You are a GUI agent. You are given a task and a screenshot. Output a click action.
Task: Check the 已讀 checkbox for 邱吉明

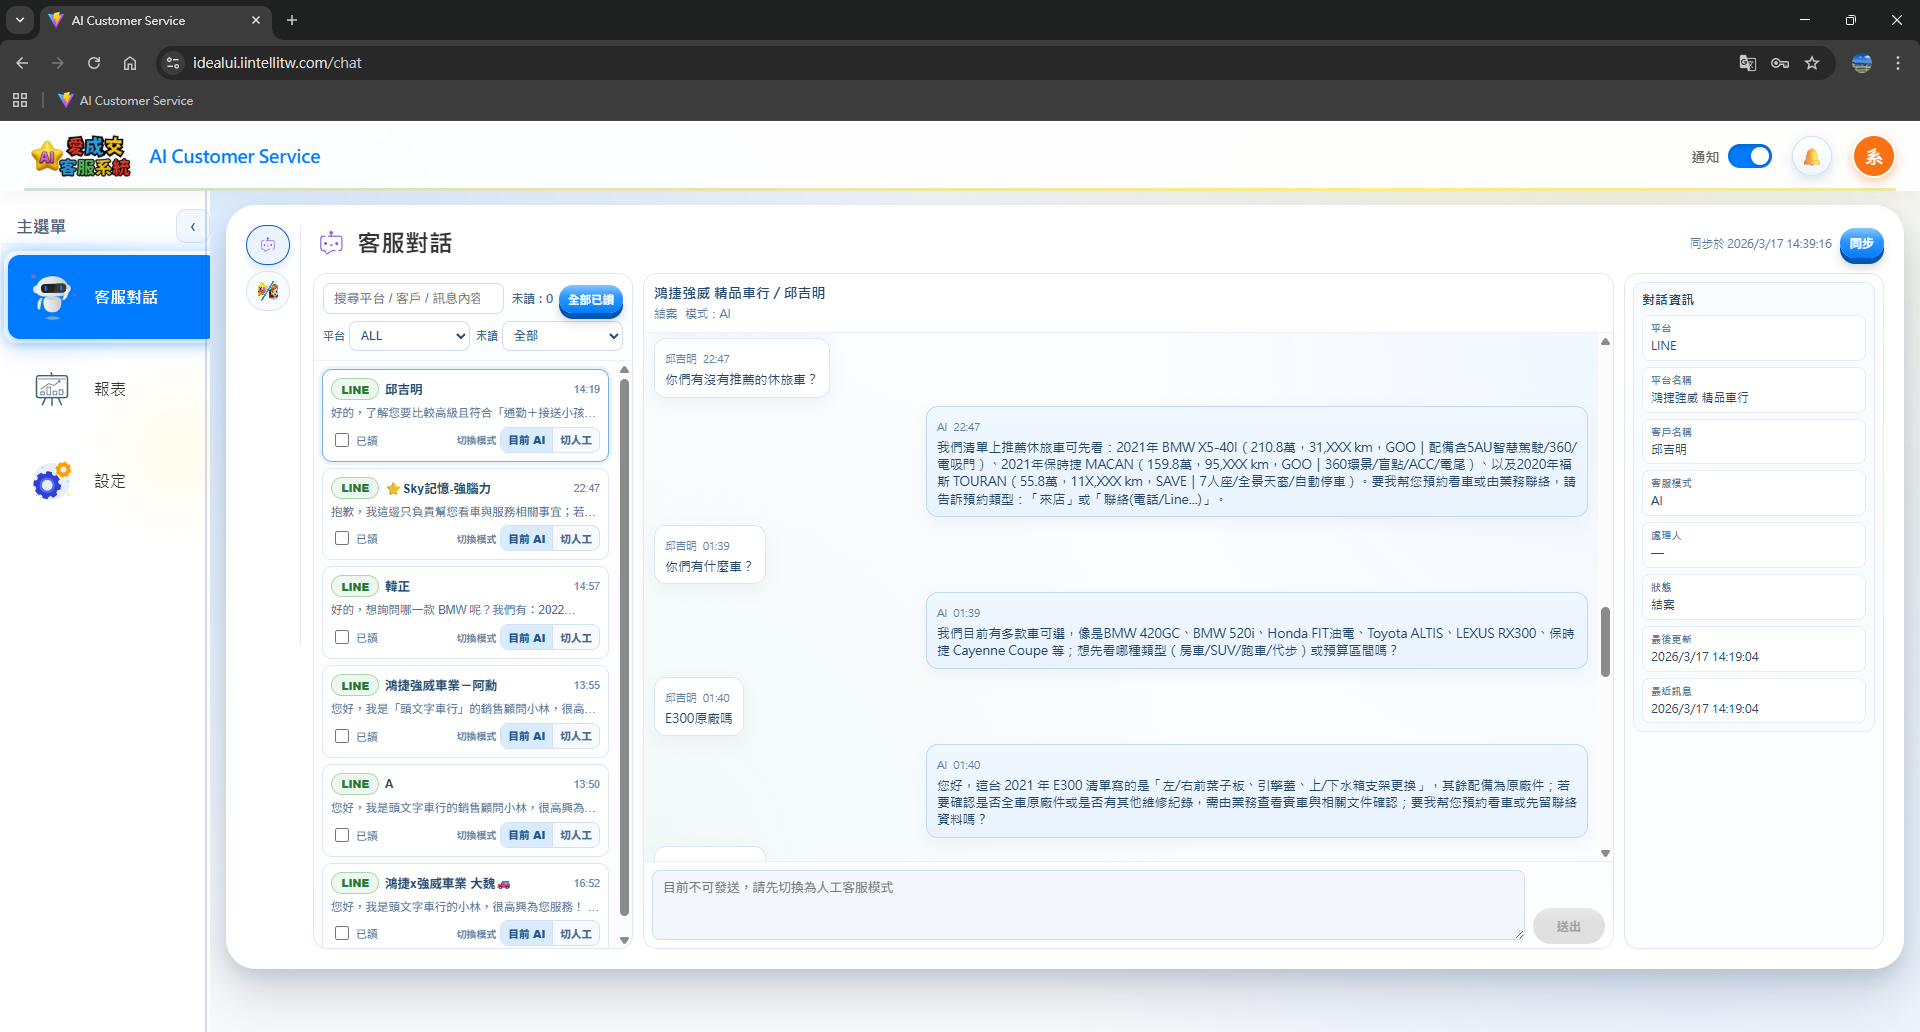tap(342, 440)
